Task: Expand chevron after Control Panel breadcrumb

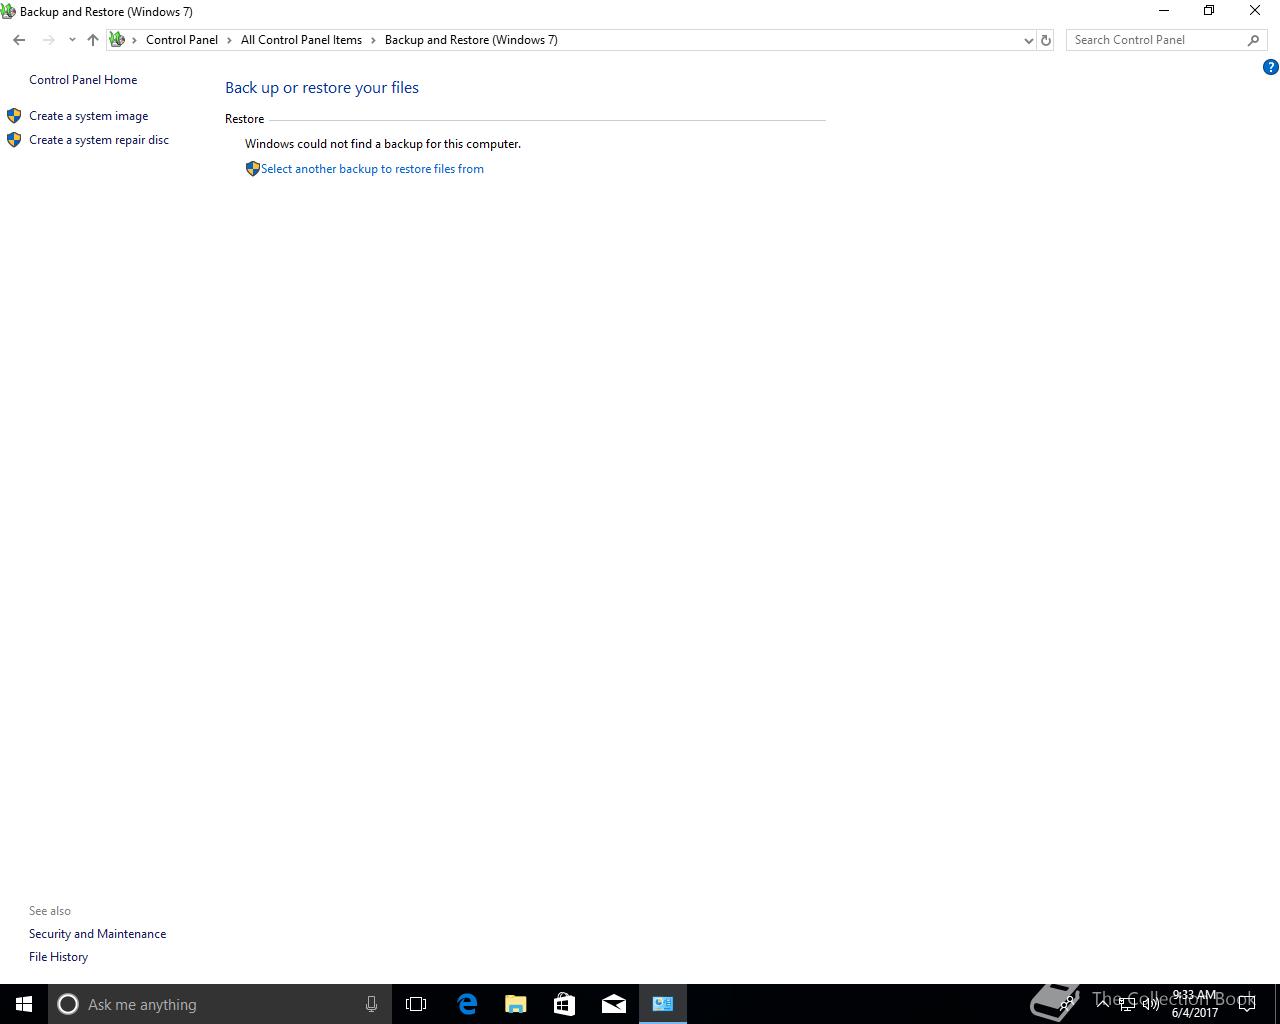Action: point(229,40)
